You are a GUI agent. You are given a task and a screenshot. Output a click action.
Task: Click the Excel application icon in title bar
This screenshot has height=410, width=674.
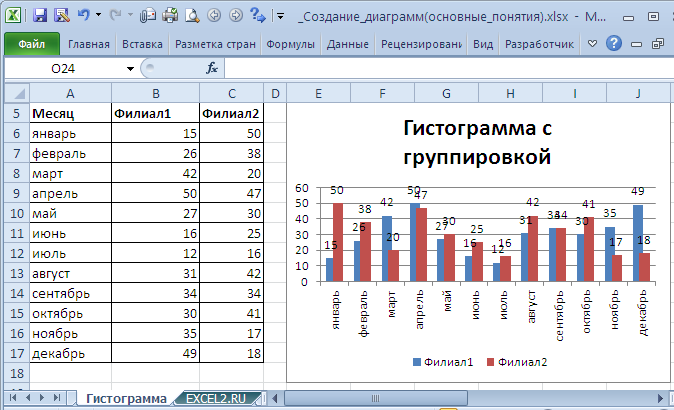coord(13,15)
